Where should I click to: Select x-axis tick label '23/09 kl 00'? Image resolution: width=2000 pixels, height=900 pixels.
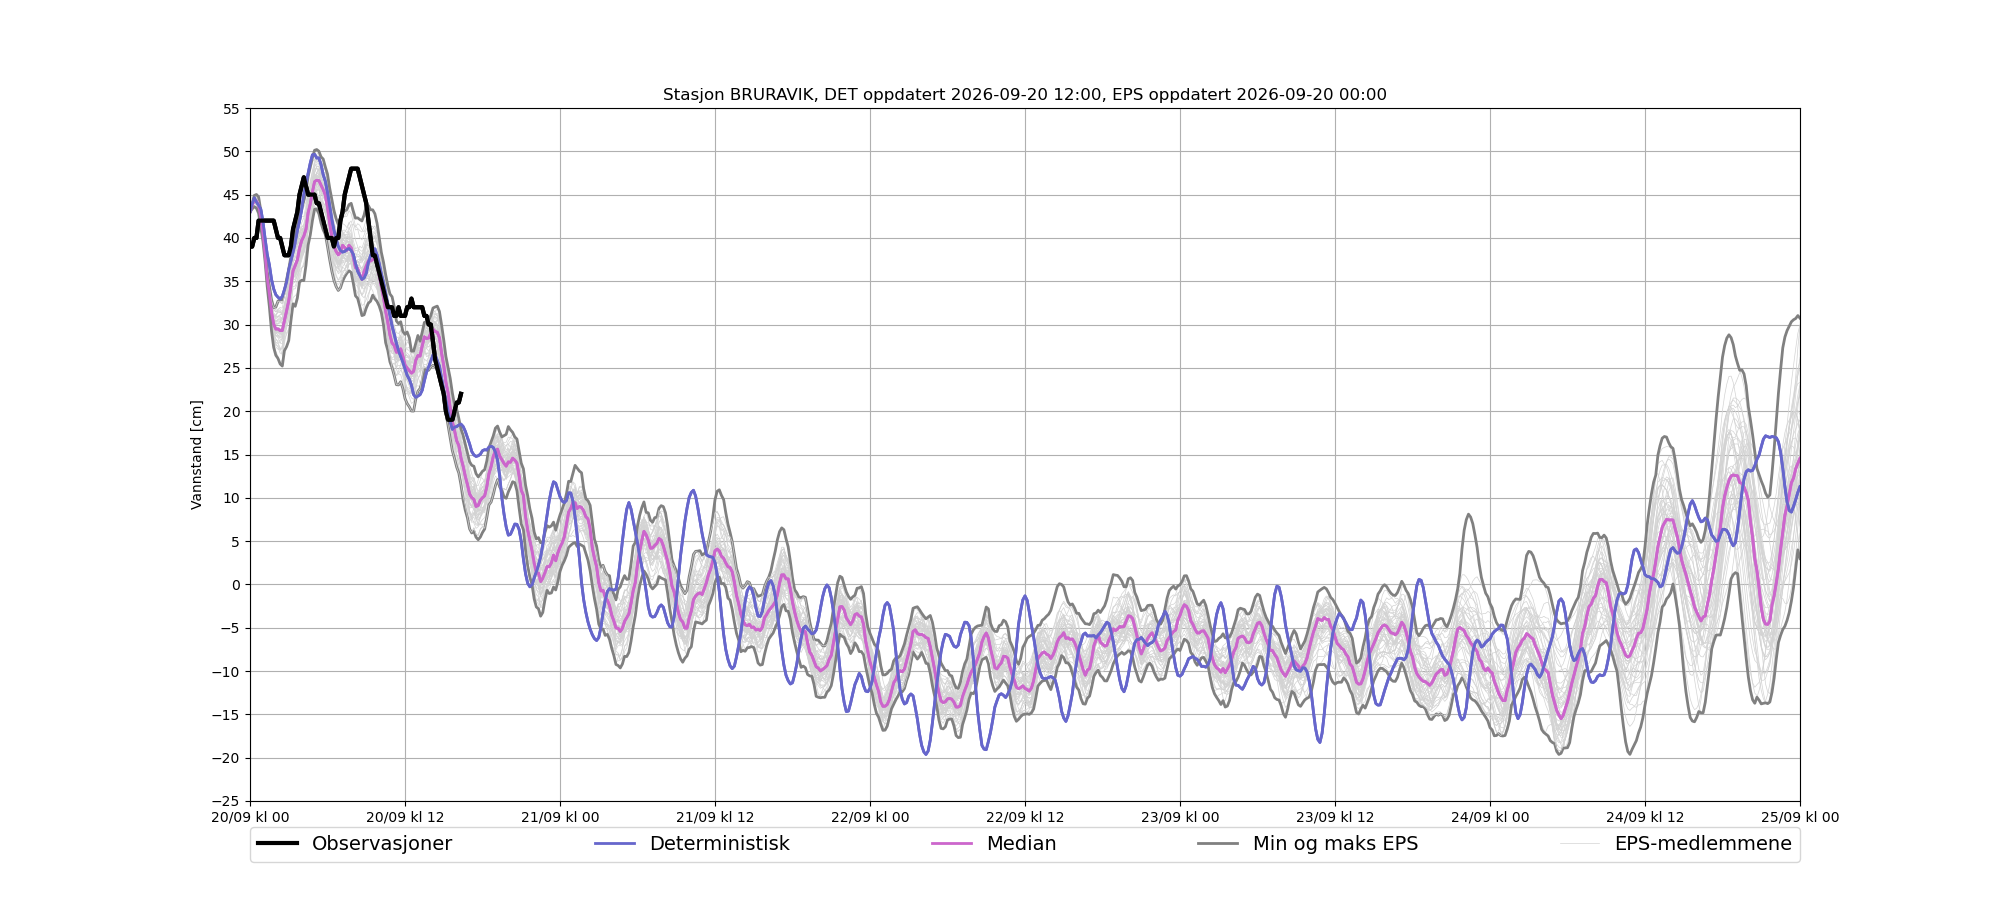(x=1180, y=817)
